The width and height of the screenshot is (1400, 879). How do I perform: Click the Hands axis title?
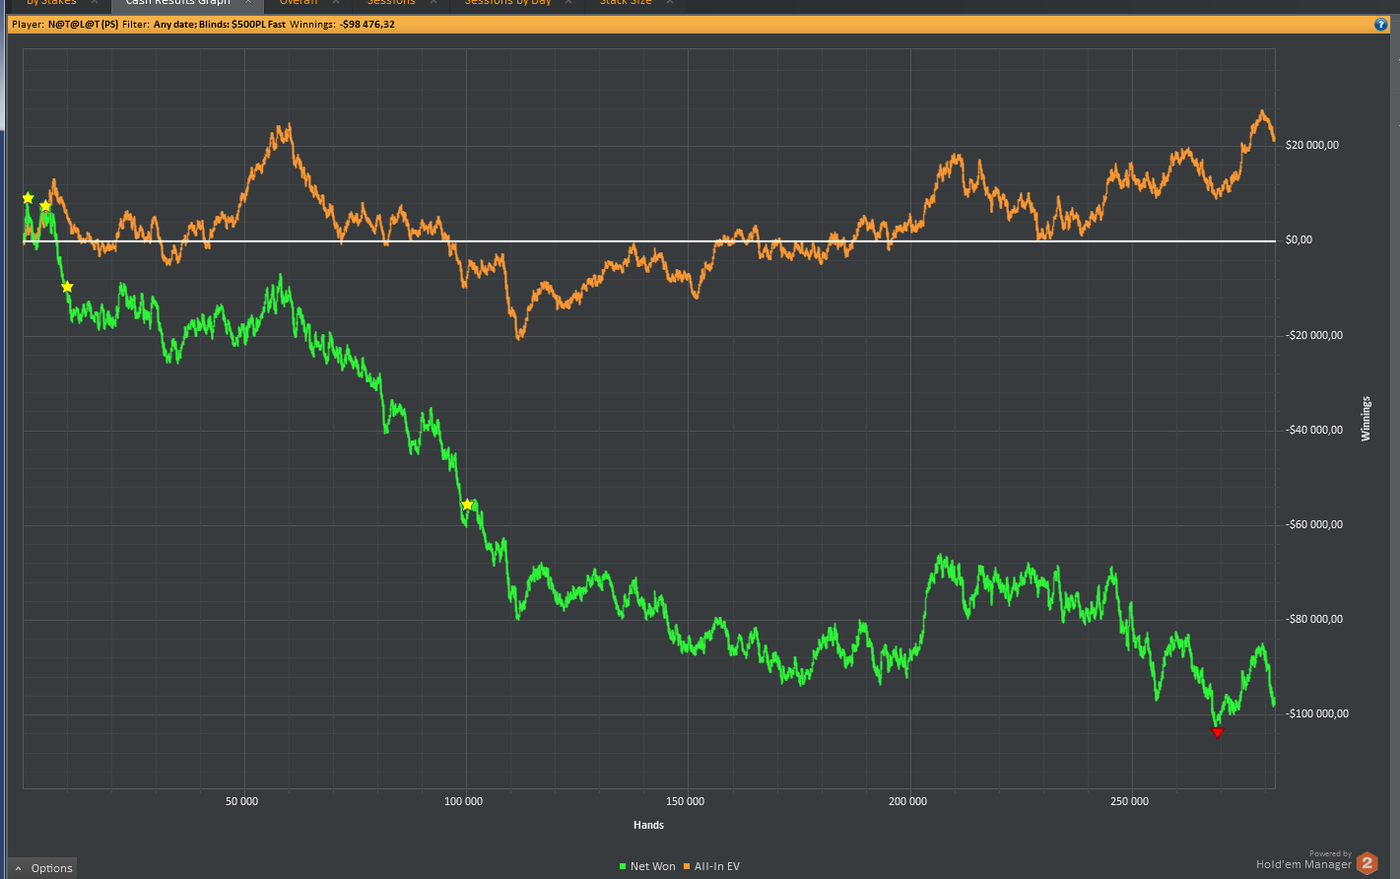[x=649, y=825]
